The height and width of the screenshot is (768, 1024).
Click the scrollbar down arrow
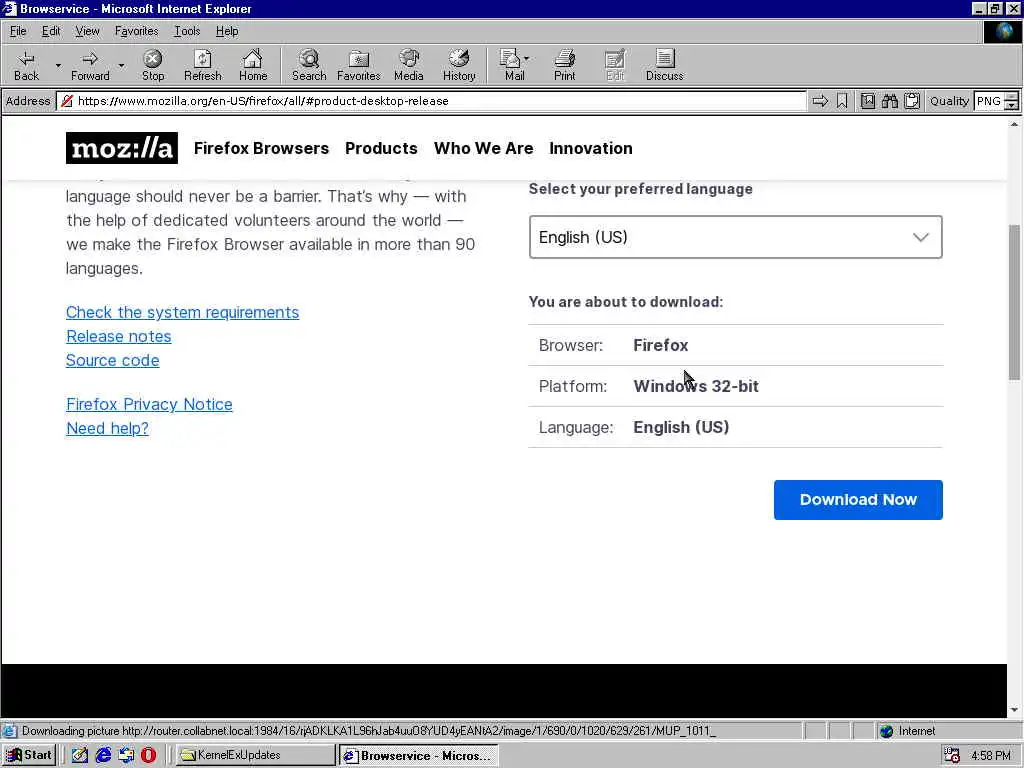click(1014, 710)
